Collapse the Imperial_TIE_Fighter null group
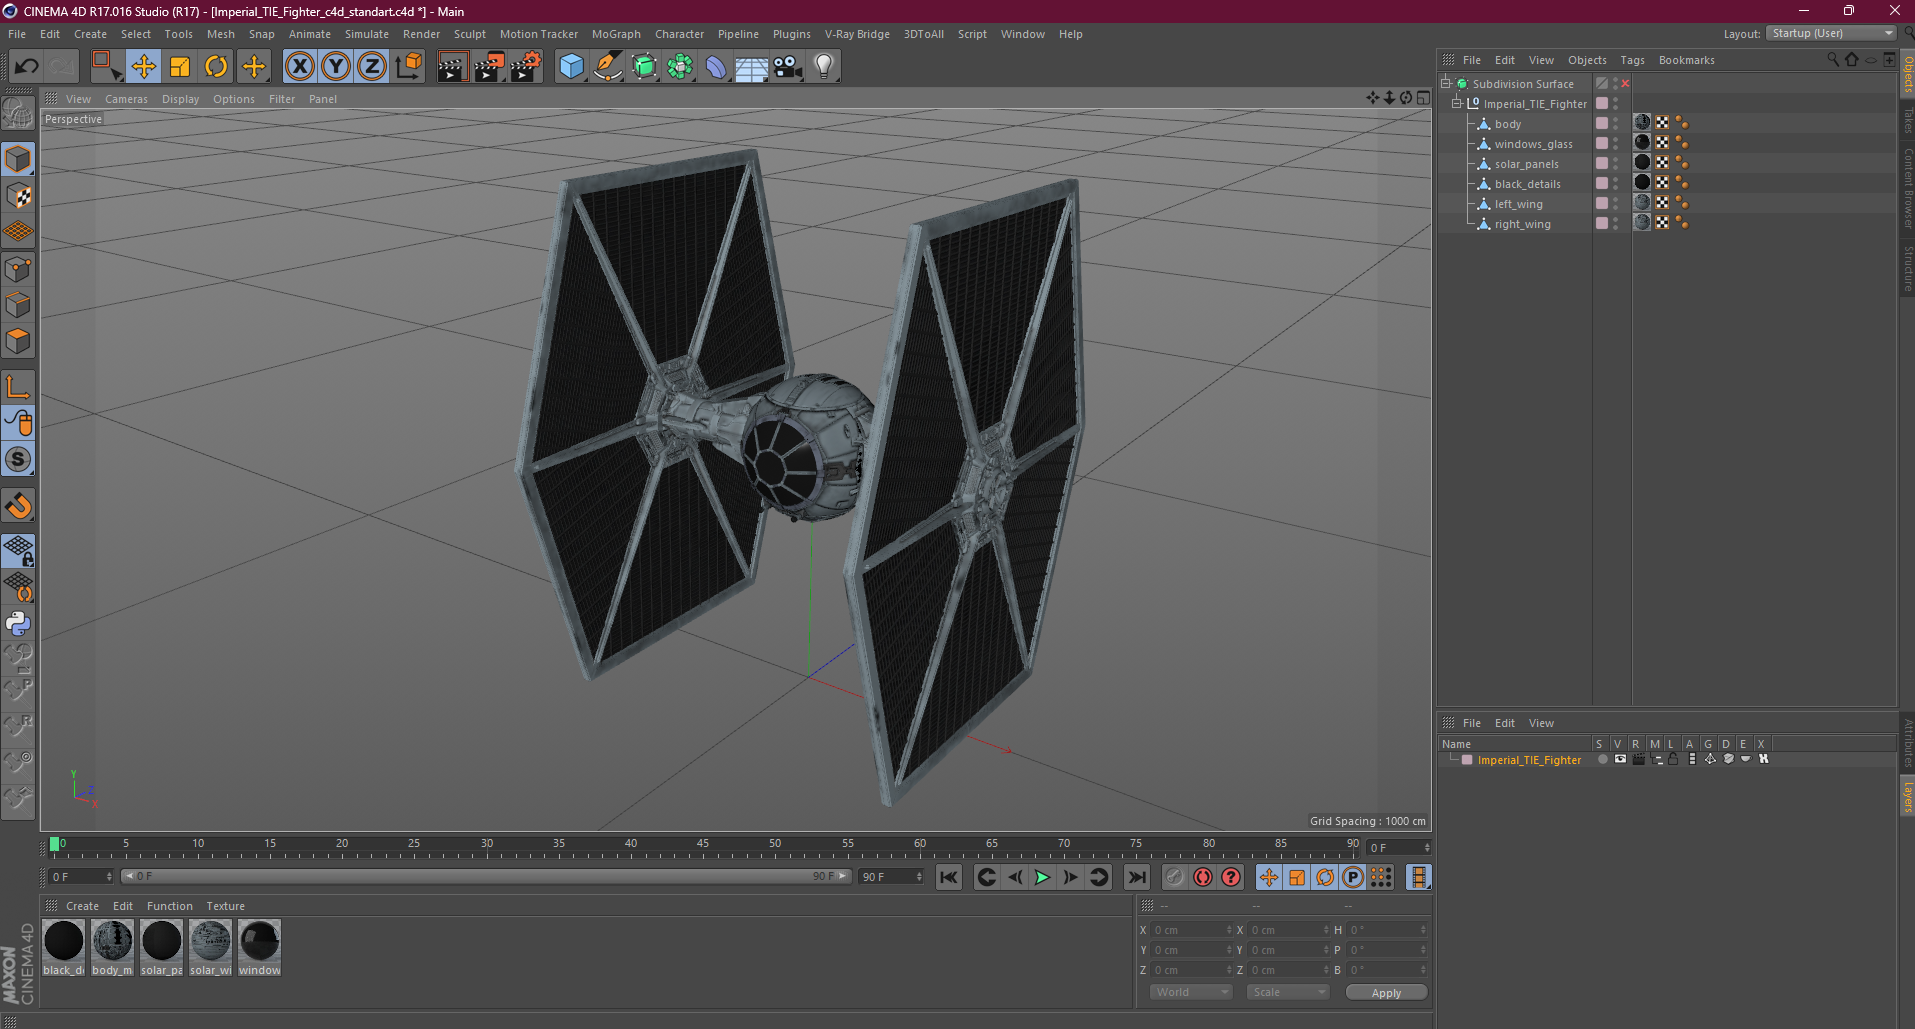 [x=1457, y=103]
